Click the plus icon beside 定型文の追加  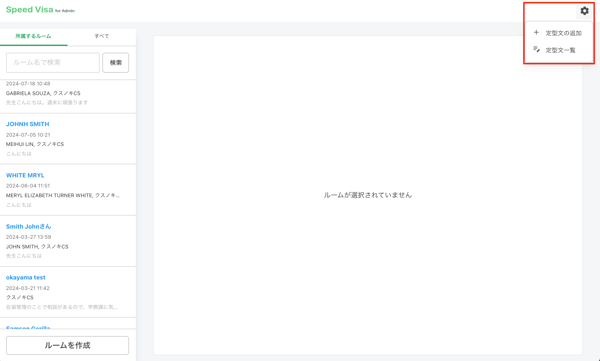536,33
